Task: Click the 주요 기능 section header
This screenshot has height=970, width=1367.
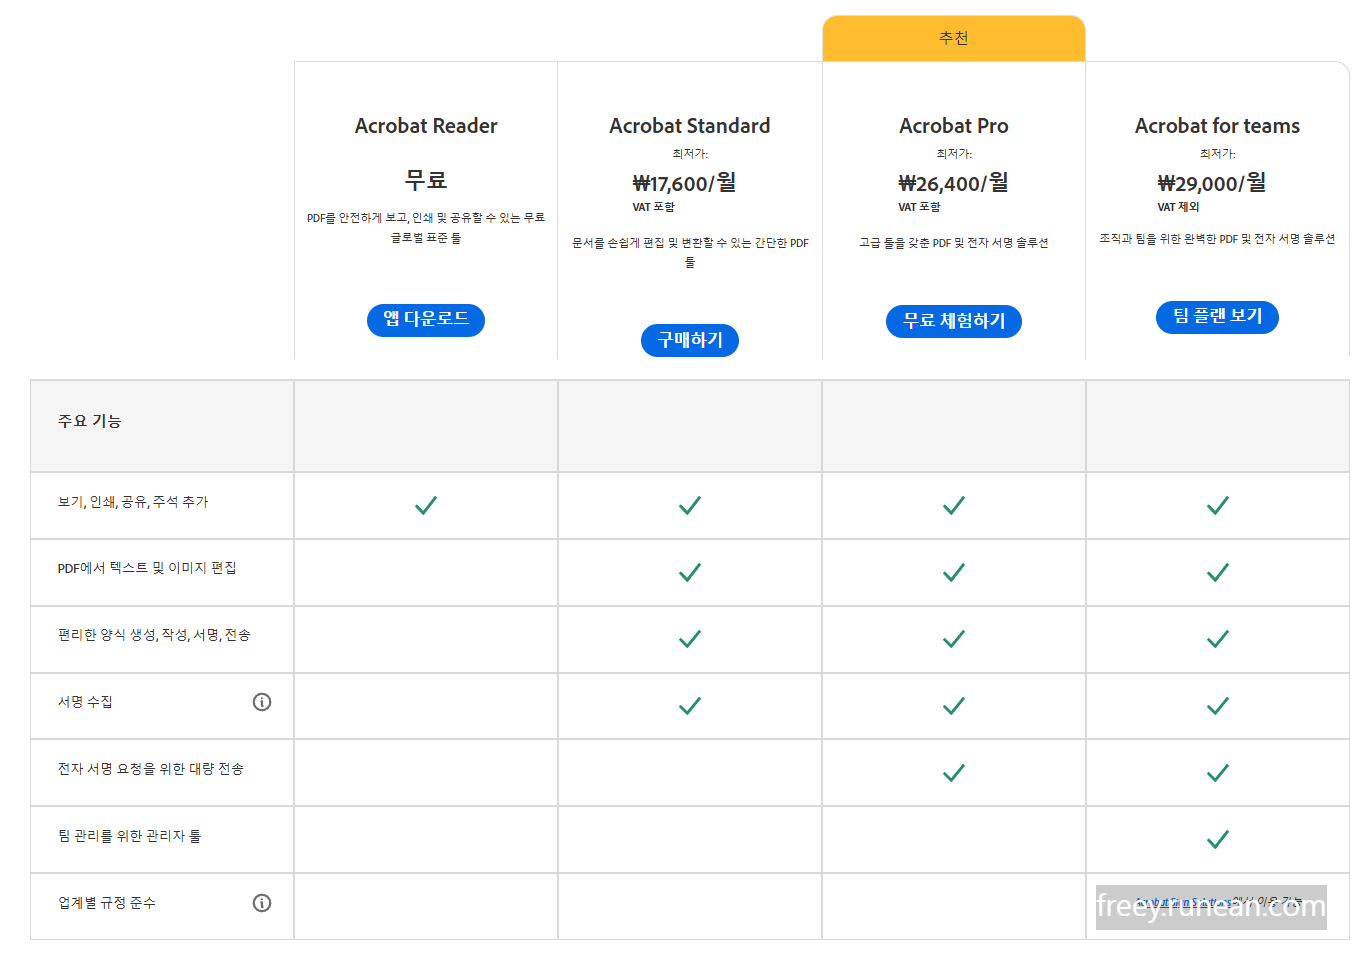Action: pos(89,421)
